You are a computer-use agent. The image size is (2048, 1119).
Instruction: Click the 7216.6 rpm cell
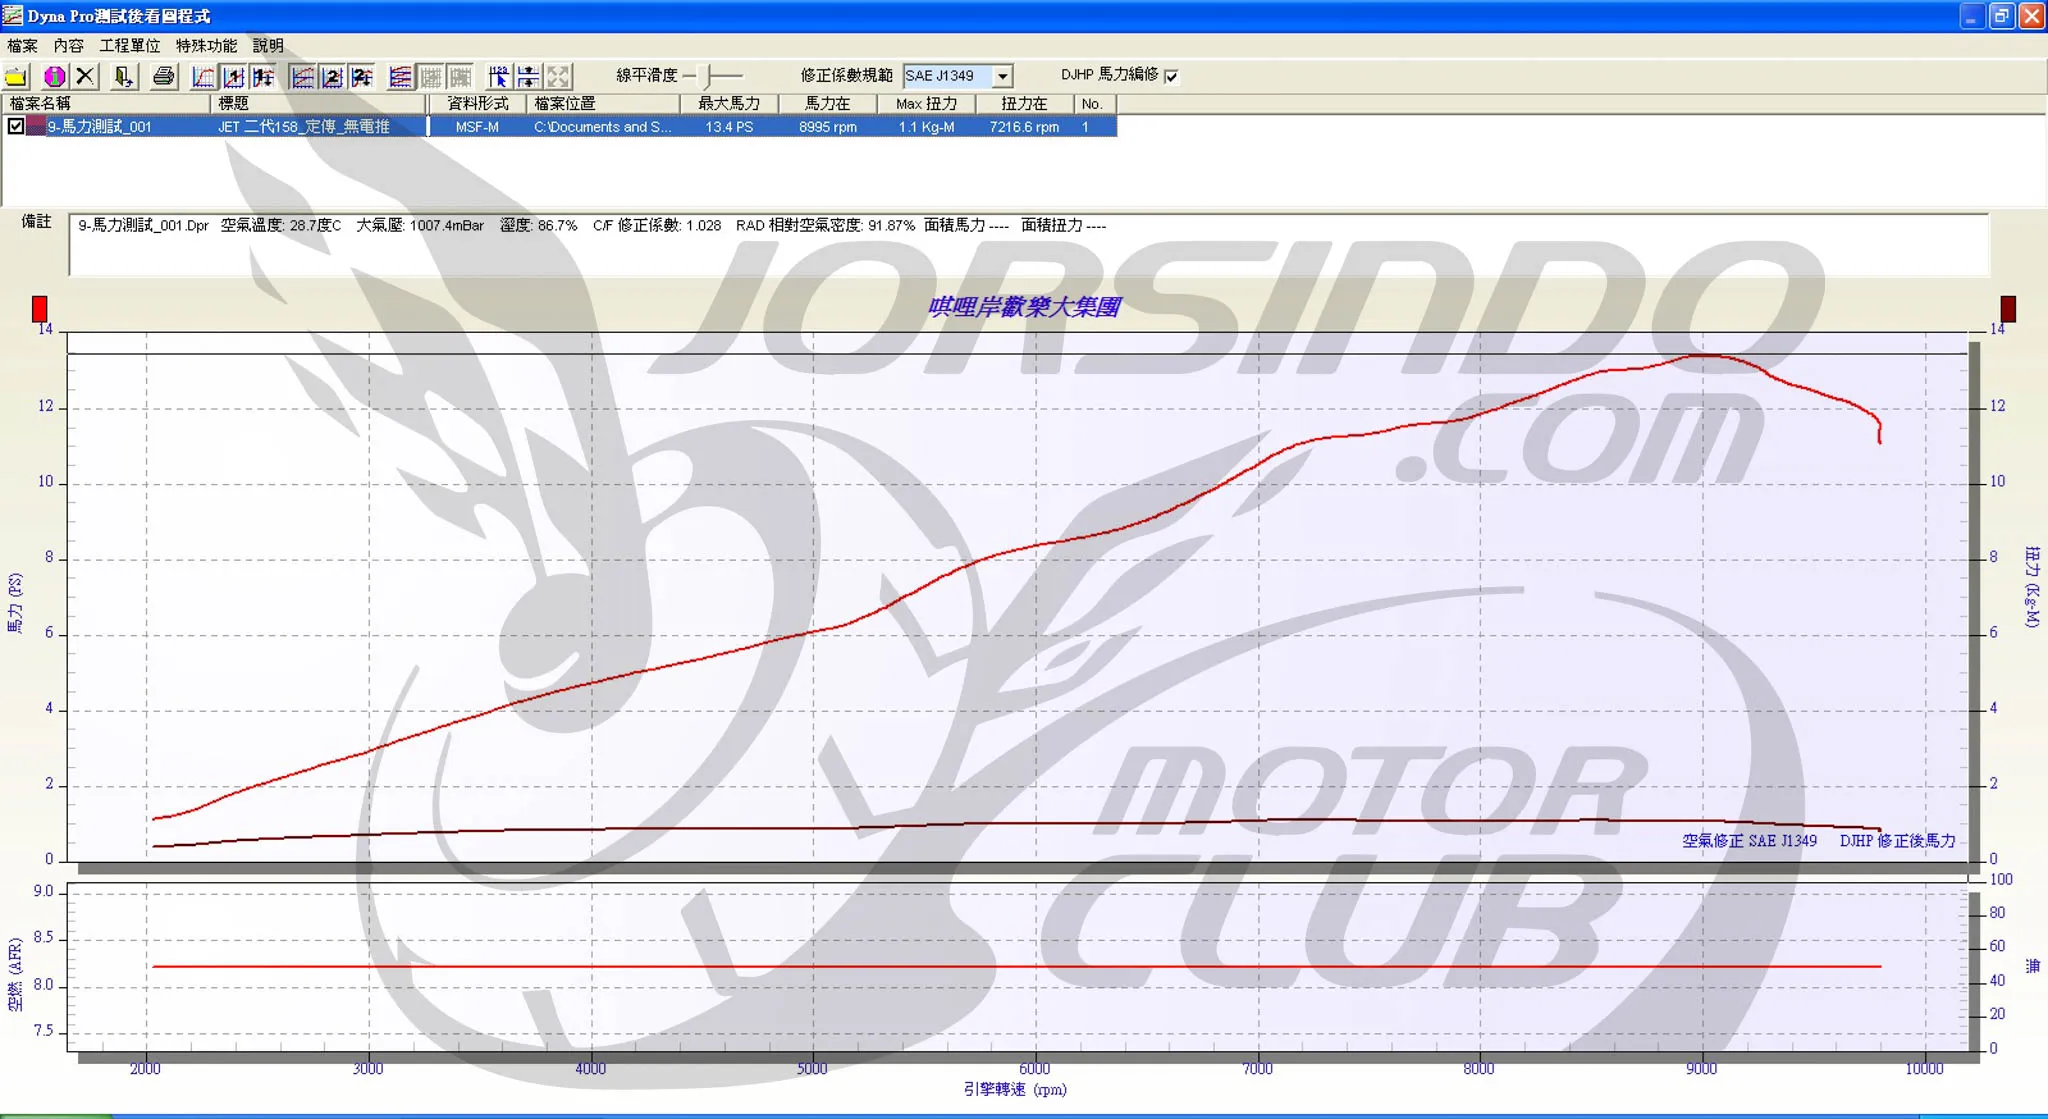click(1024, 127)
